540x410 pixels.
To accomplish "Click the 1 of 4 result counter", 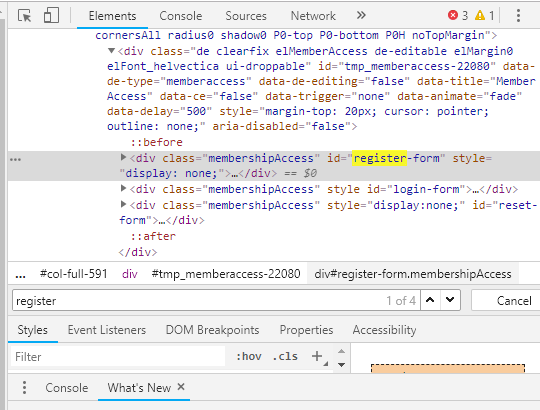I will point(401,301).
